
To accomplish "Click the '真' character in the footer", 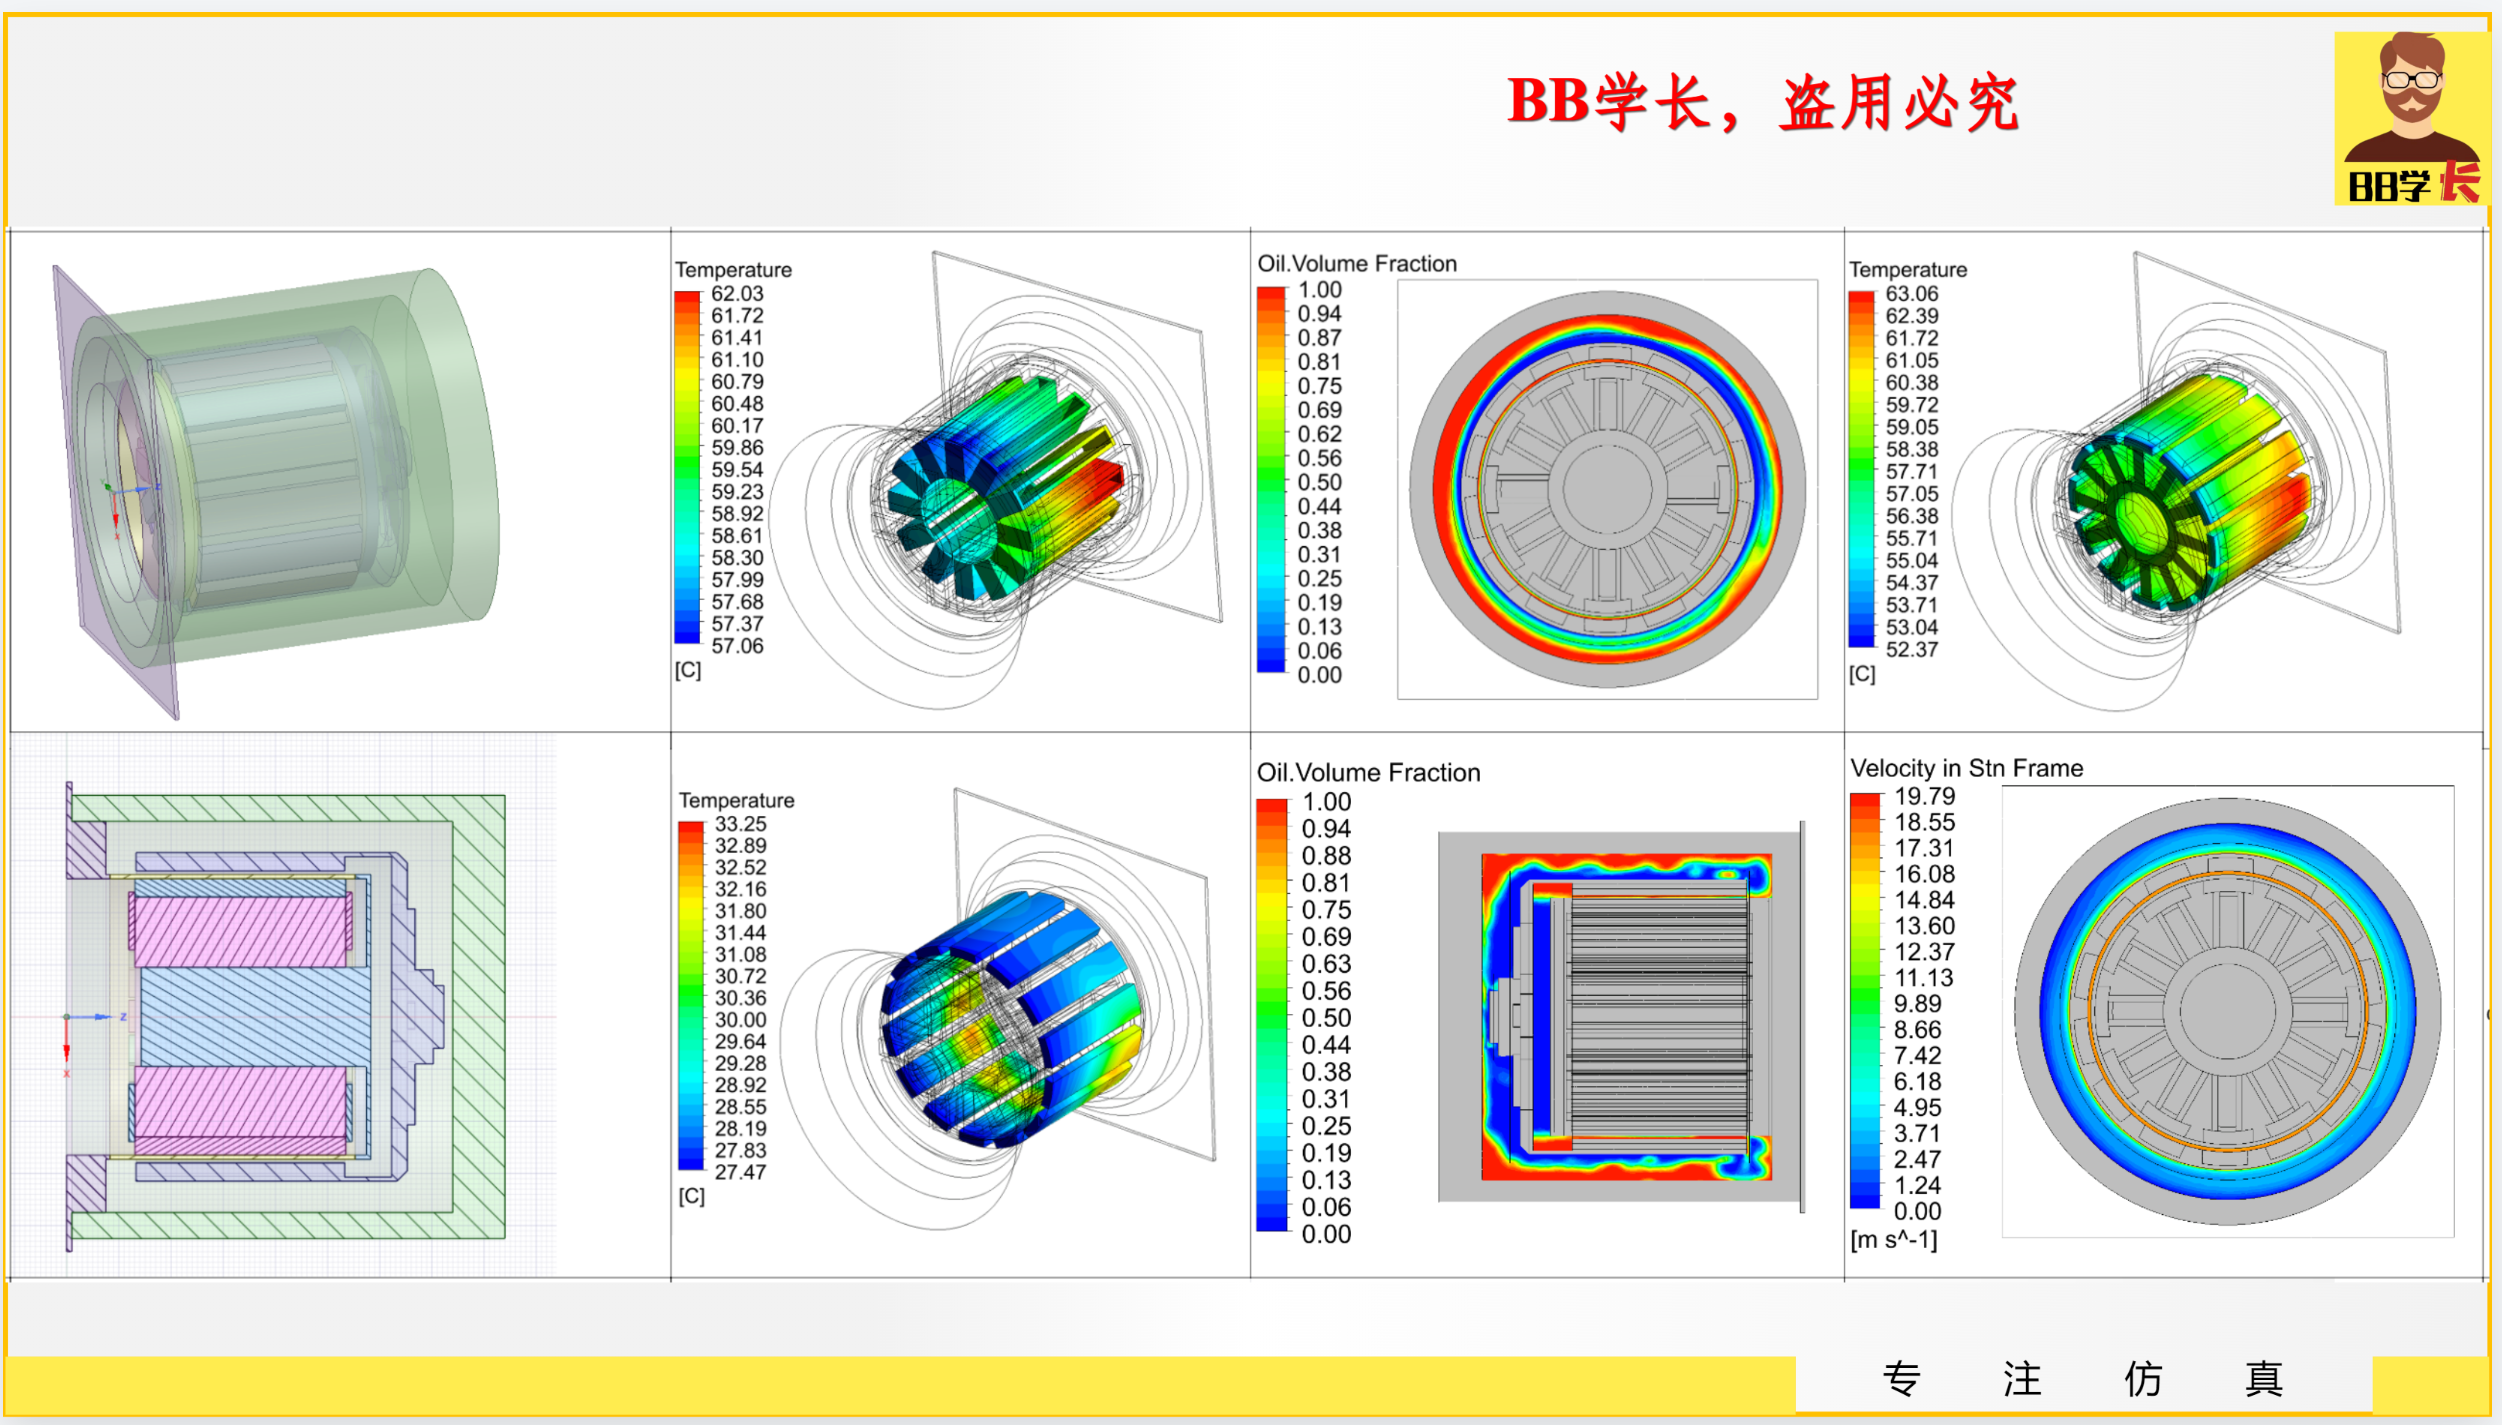I will (x=2264, y=1379).
